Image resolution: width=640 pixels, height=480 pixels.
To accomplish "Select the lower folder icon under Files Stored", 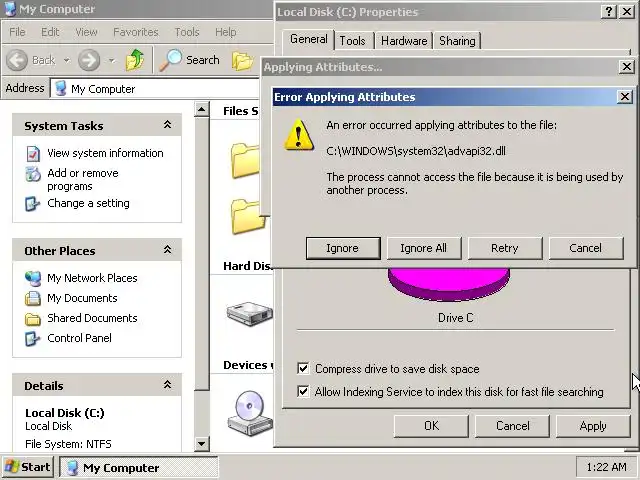I will click(247, 216).
